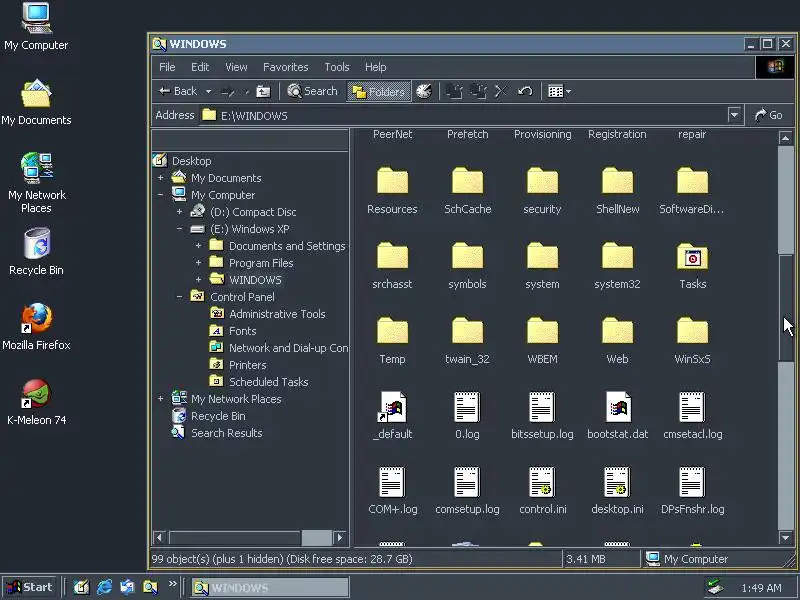Screen dimensions: 800x600
Task: Click the WINDOWS taskbar button
Action: [271, 587]
